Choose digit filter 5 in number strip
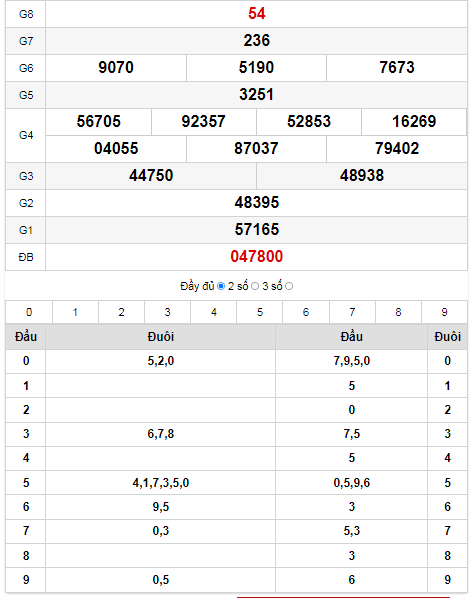 (x=260, y=312)
